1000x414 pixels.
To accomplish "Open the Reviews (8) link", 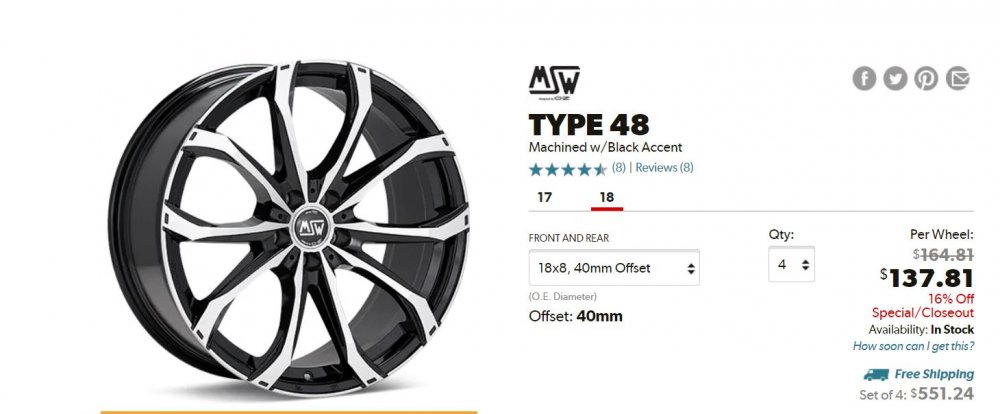I will (x=664, y=168).
